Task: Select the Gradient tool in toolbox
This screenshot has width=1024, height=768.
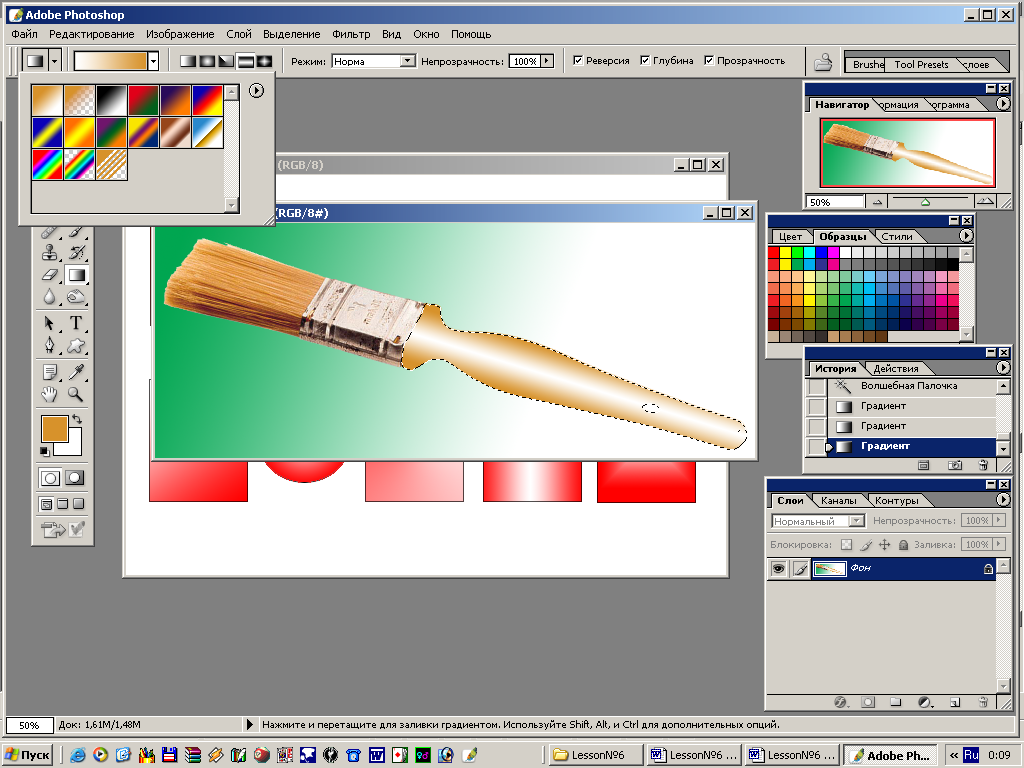Action: [x=76, y=275]
